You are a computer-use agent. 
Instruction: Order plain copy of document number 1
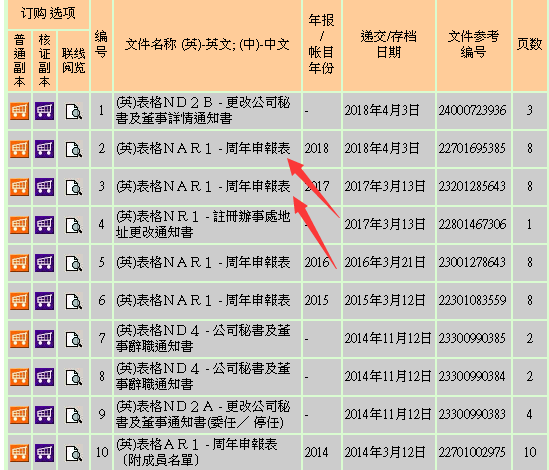point(19,111)
